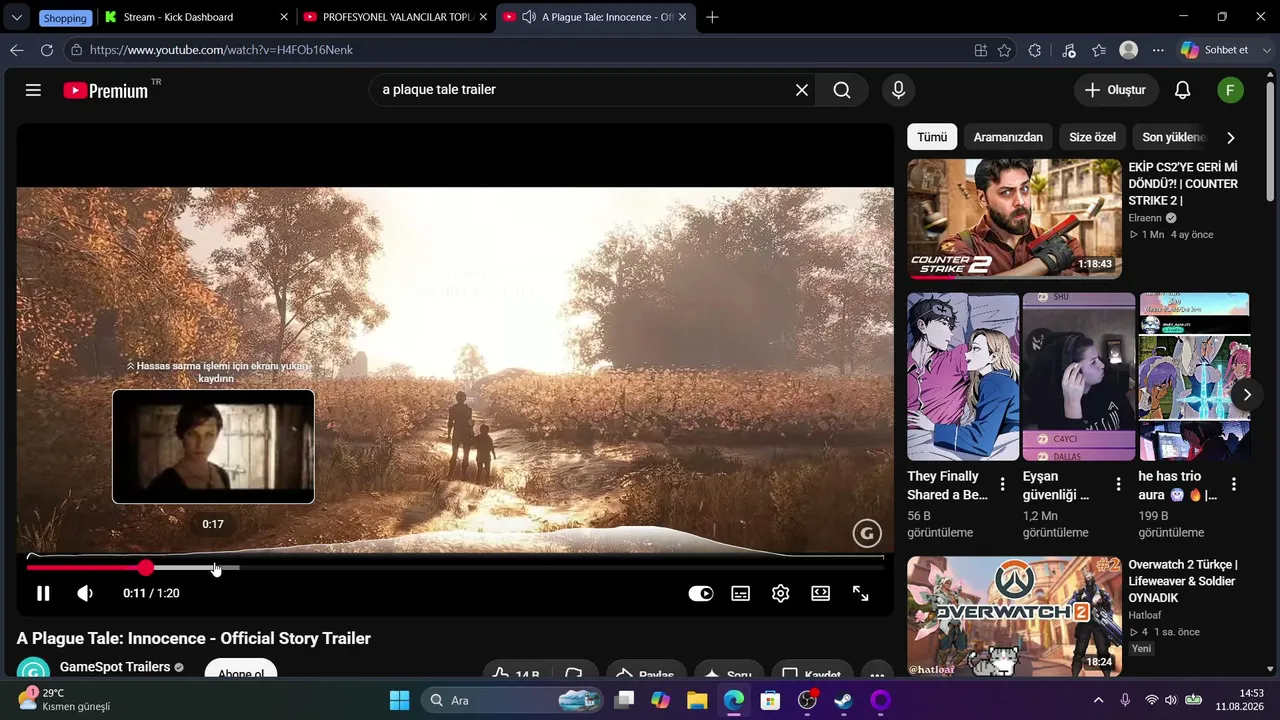Click the browser back arrow
The width and height of the screenshot is (1280, 720).
point(17,50)
